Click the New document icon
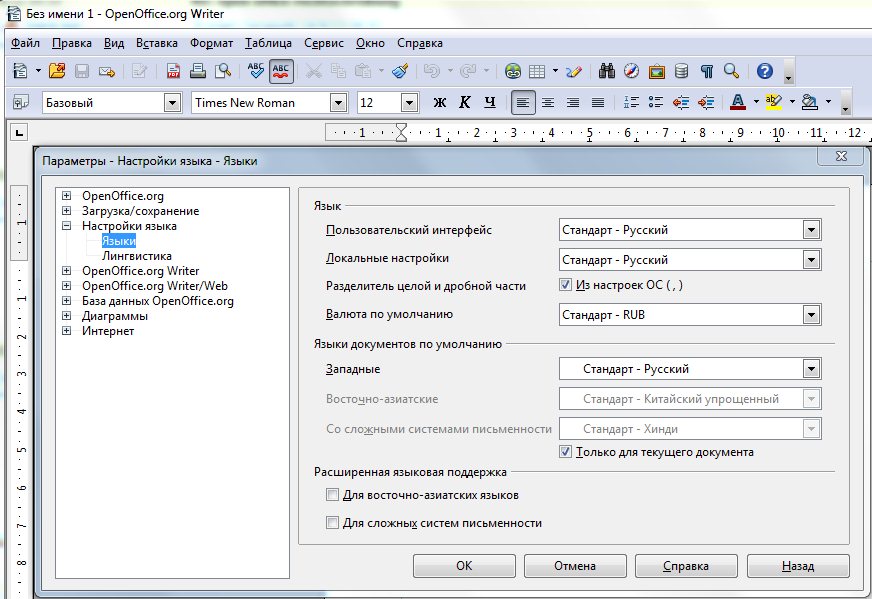The height and width of the screenshot is (599, 872). pos(21,71)
